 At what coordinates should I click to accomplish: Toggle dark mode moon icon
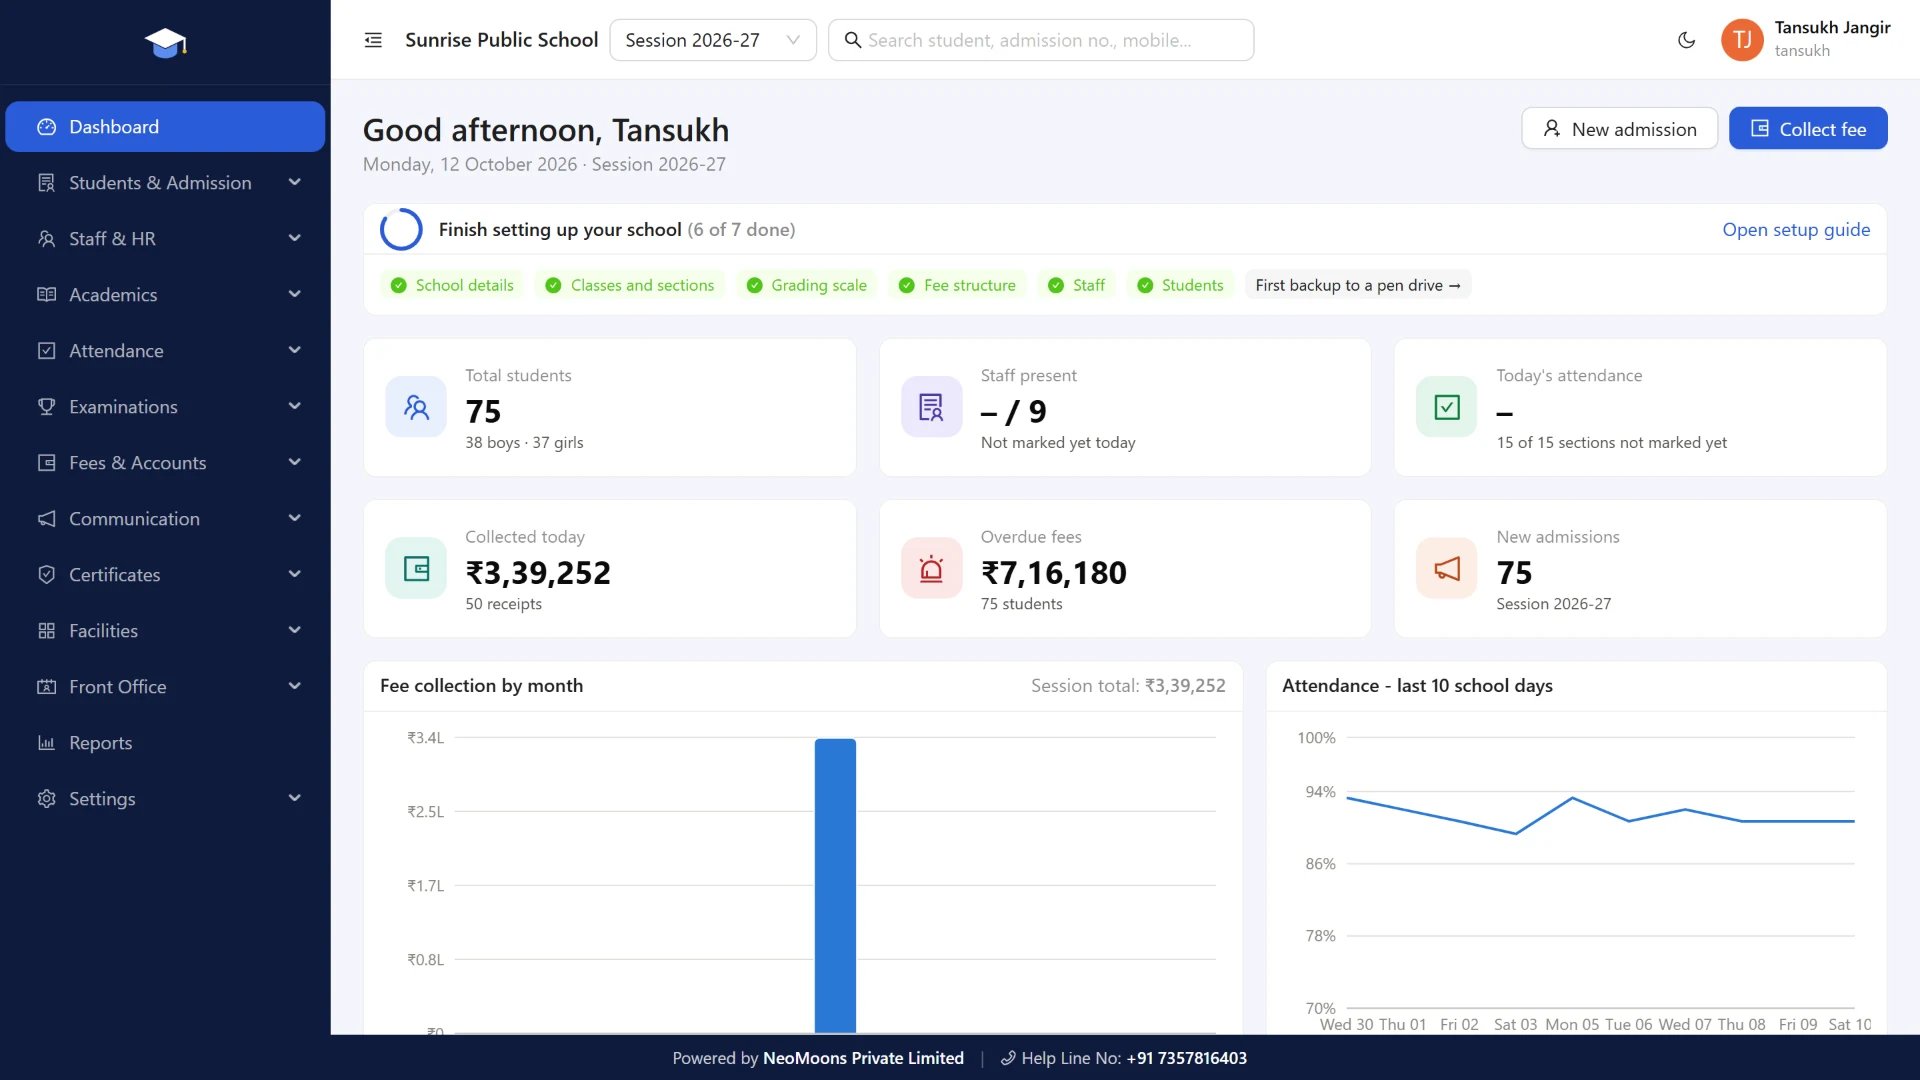tap(1686, 40)
